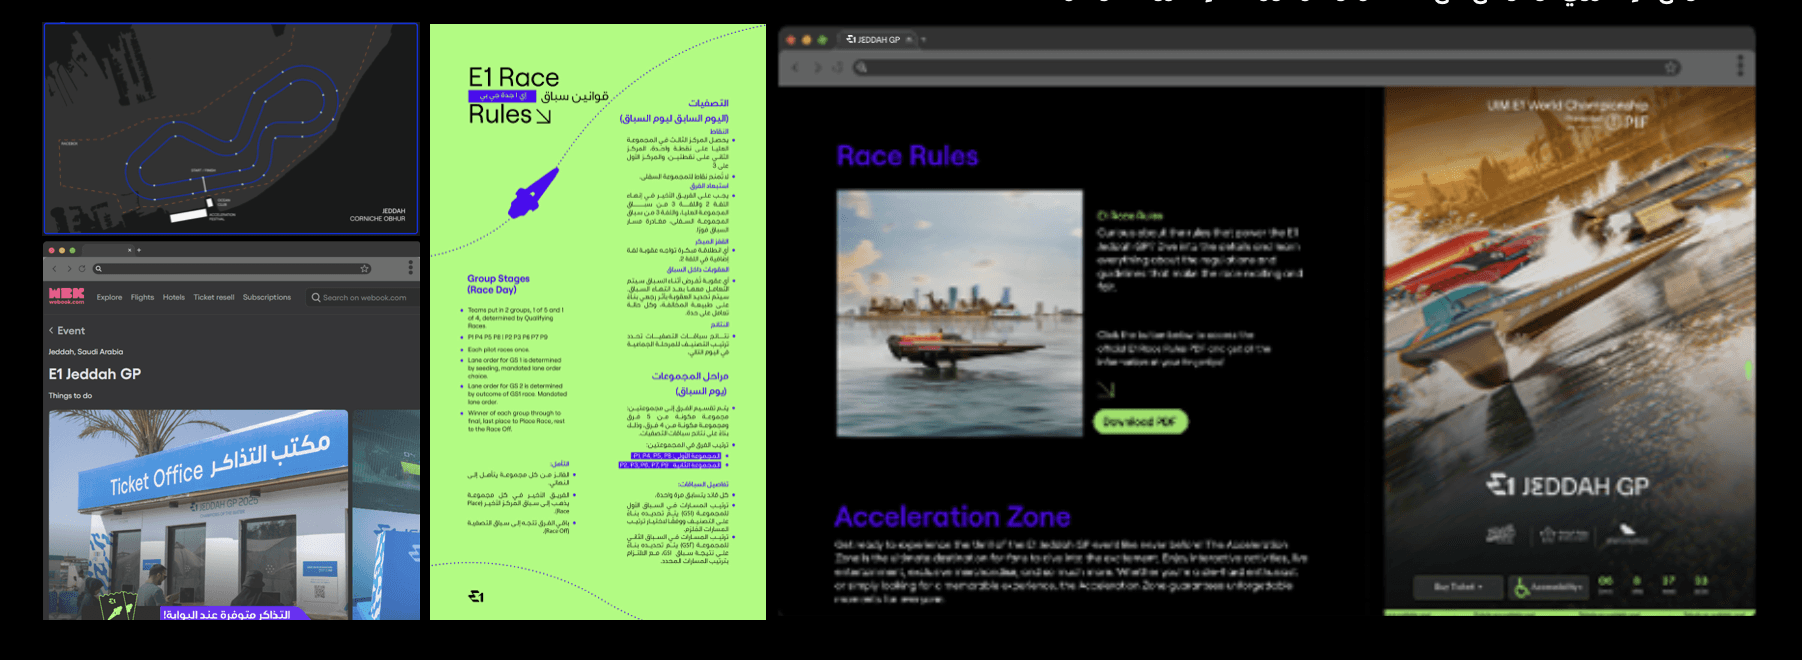The width and height of the screenshot is (1802, 660).
Task: Go back in the webook.com browser
Action: pyautogui.click(x=54, y=268)
